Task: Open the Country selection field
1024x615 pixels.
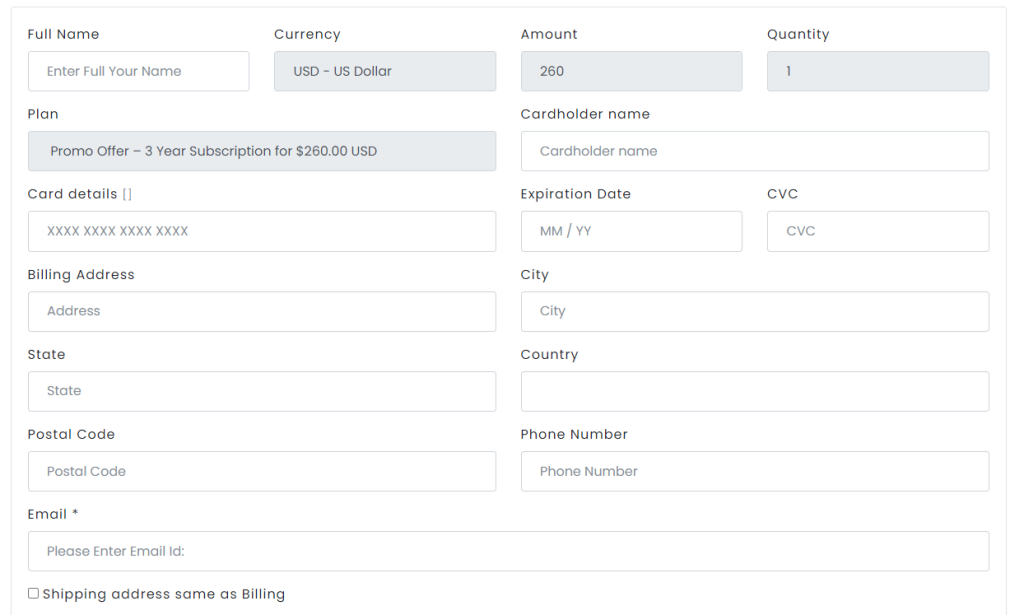Action: click(754, 391)
